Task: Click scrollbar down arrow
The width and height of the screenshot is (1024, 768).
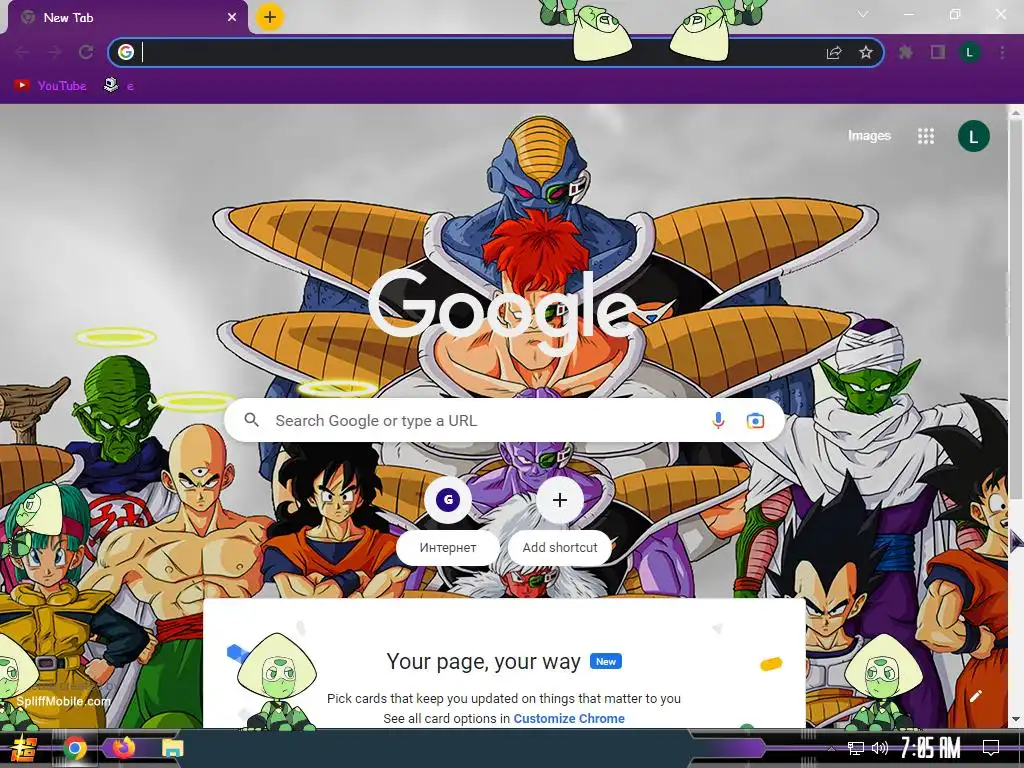Action: [1016, 720]
